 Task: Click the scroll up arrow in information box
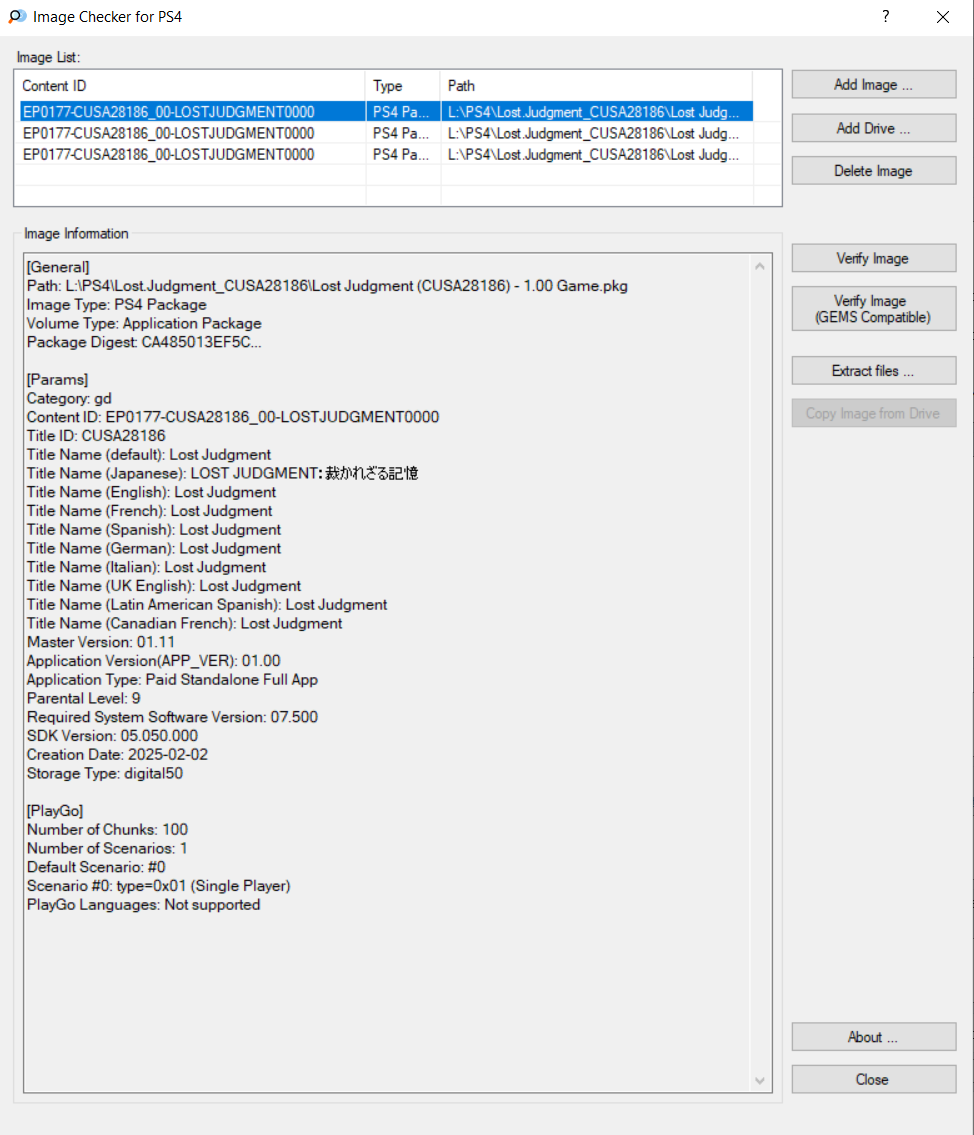(x=760, y=266)
